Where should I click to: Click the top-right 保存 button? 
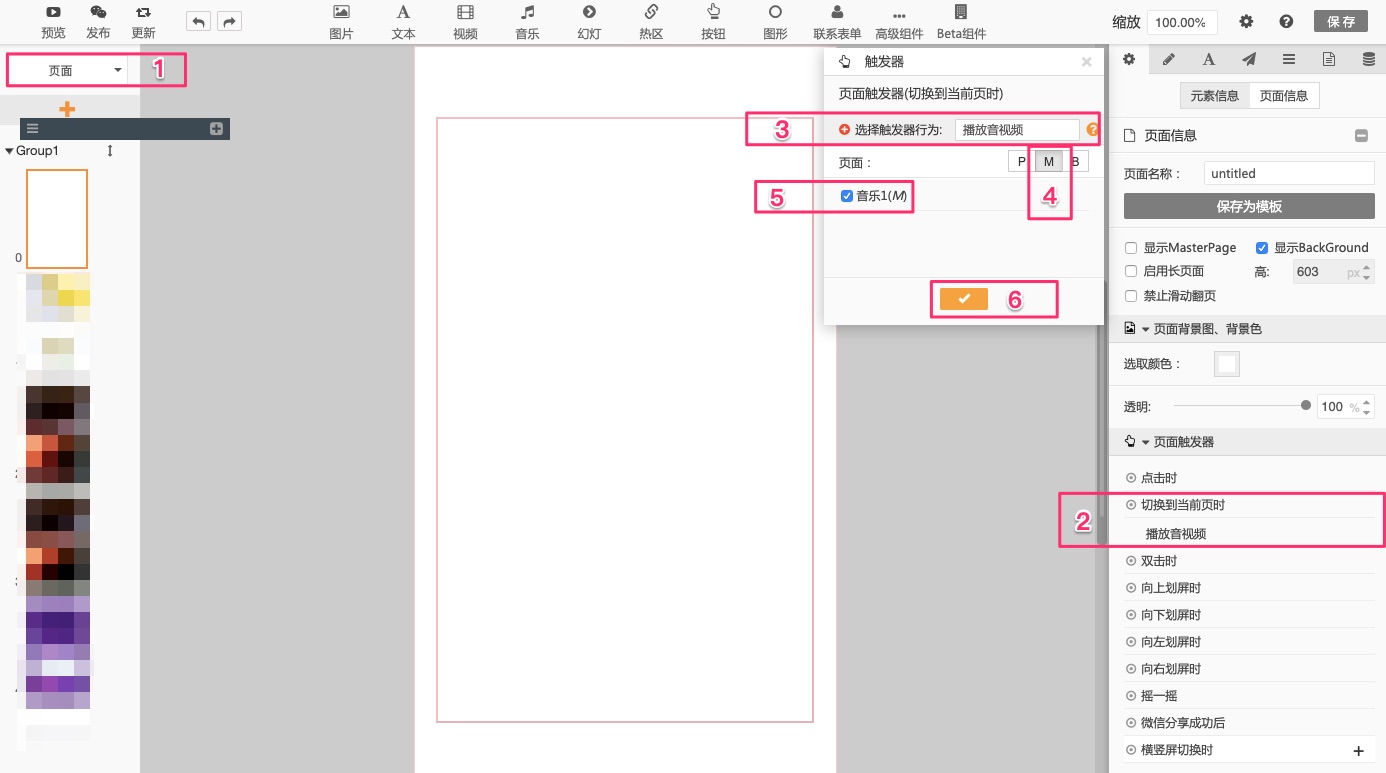(1341, 22)
